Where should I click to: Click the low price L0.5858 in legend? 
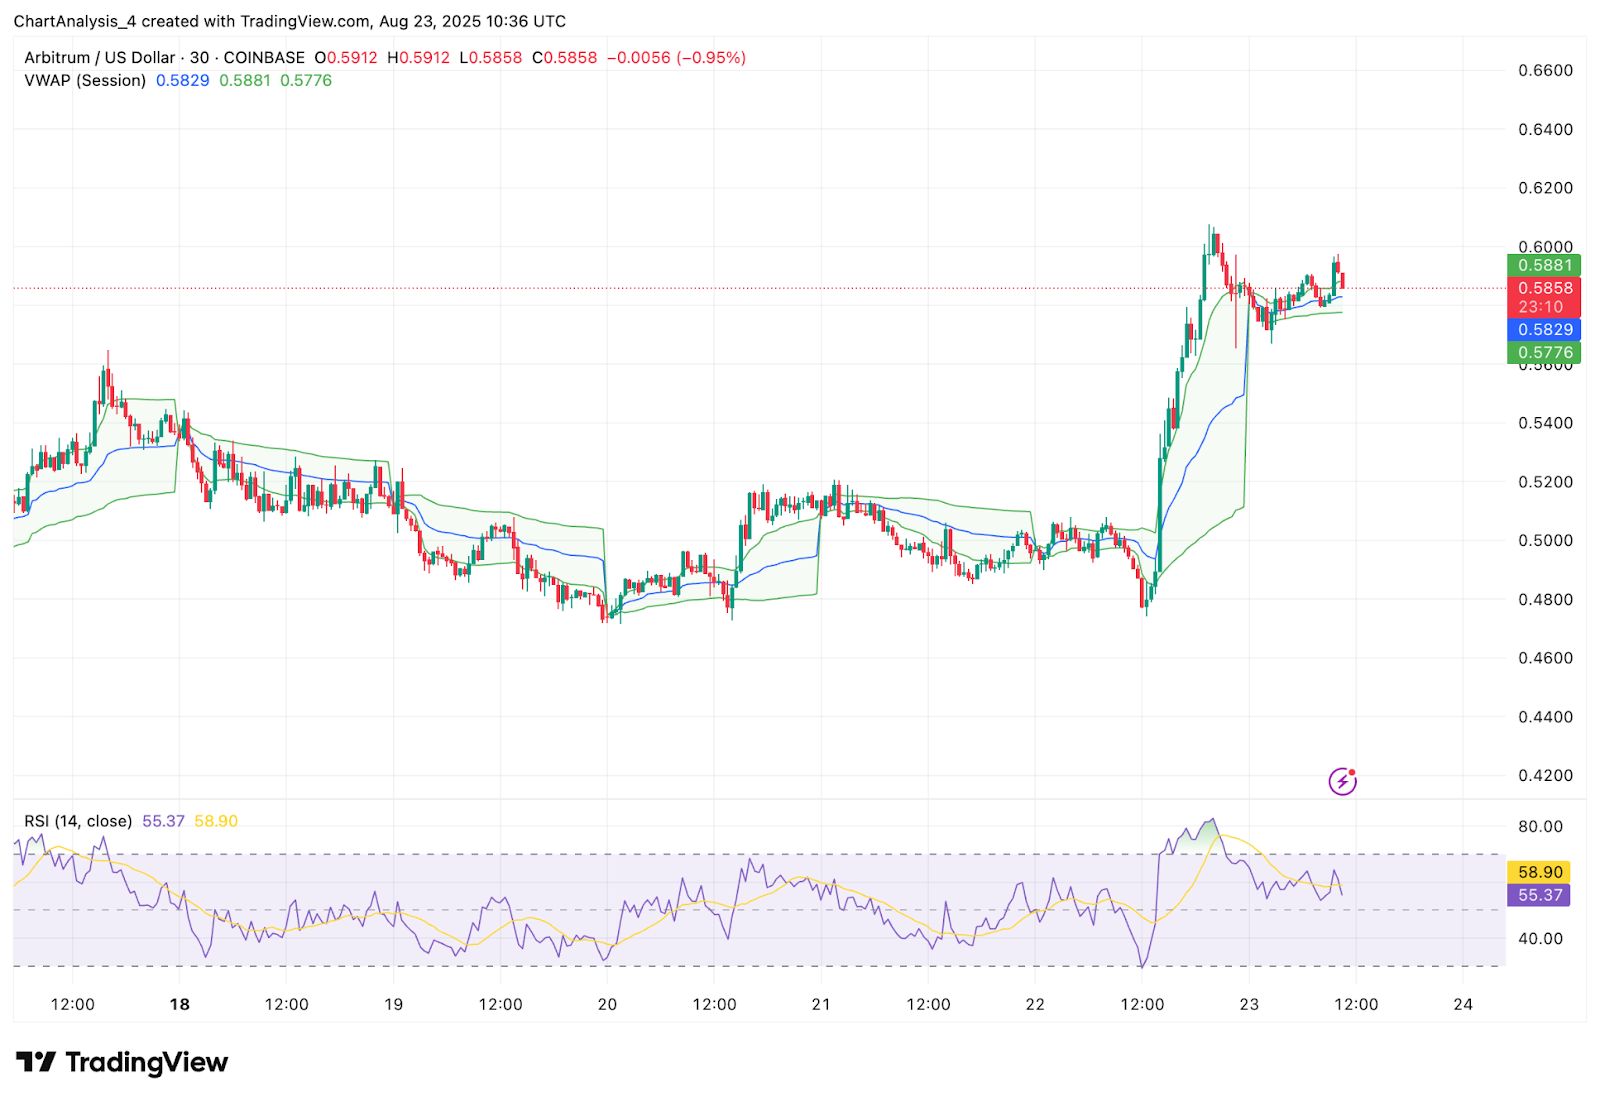(491, 58)
